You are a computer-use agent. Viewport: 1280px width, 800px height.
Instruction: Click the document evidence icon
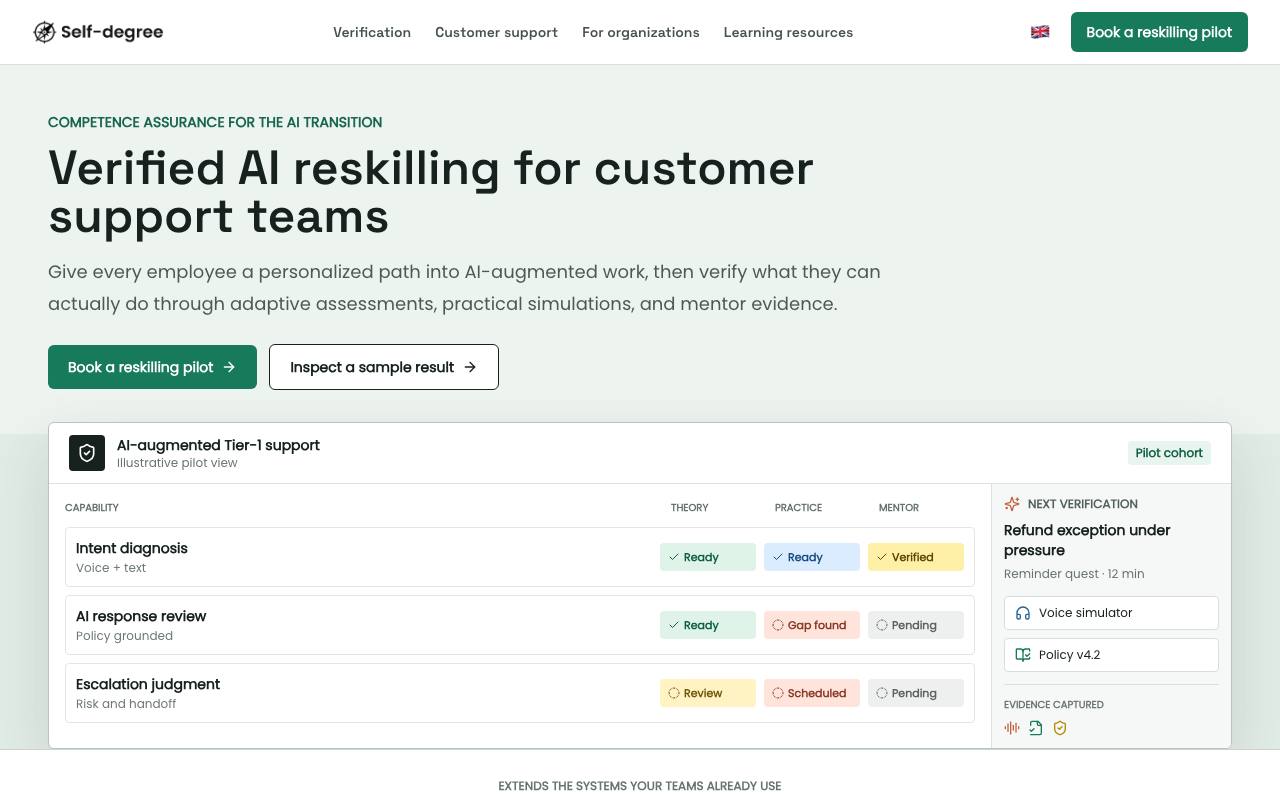pyautogui.click(x=1036, y=728)
